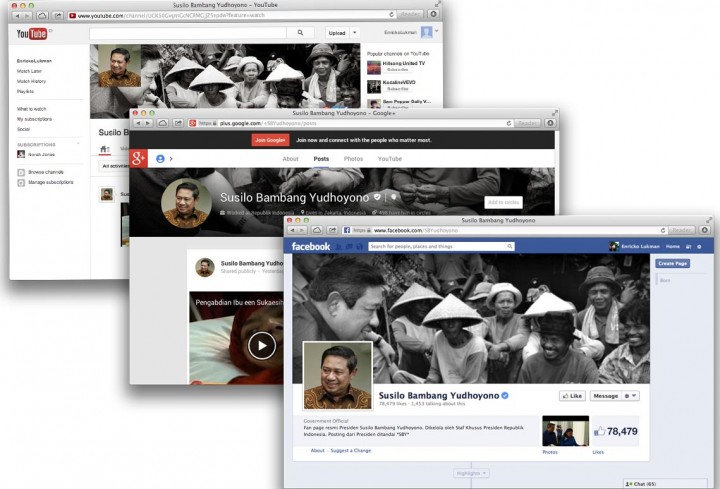
Task: Play the Pengabdian Ibu een video on Google+
Action: pyautogui.click(x=262, y=345)
